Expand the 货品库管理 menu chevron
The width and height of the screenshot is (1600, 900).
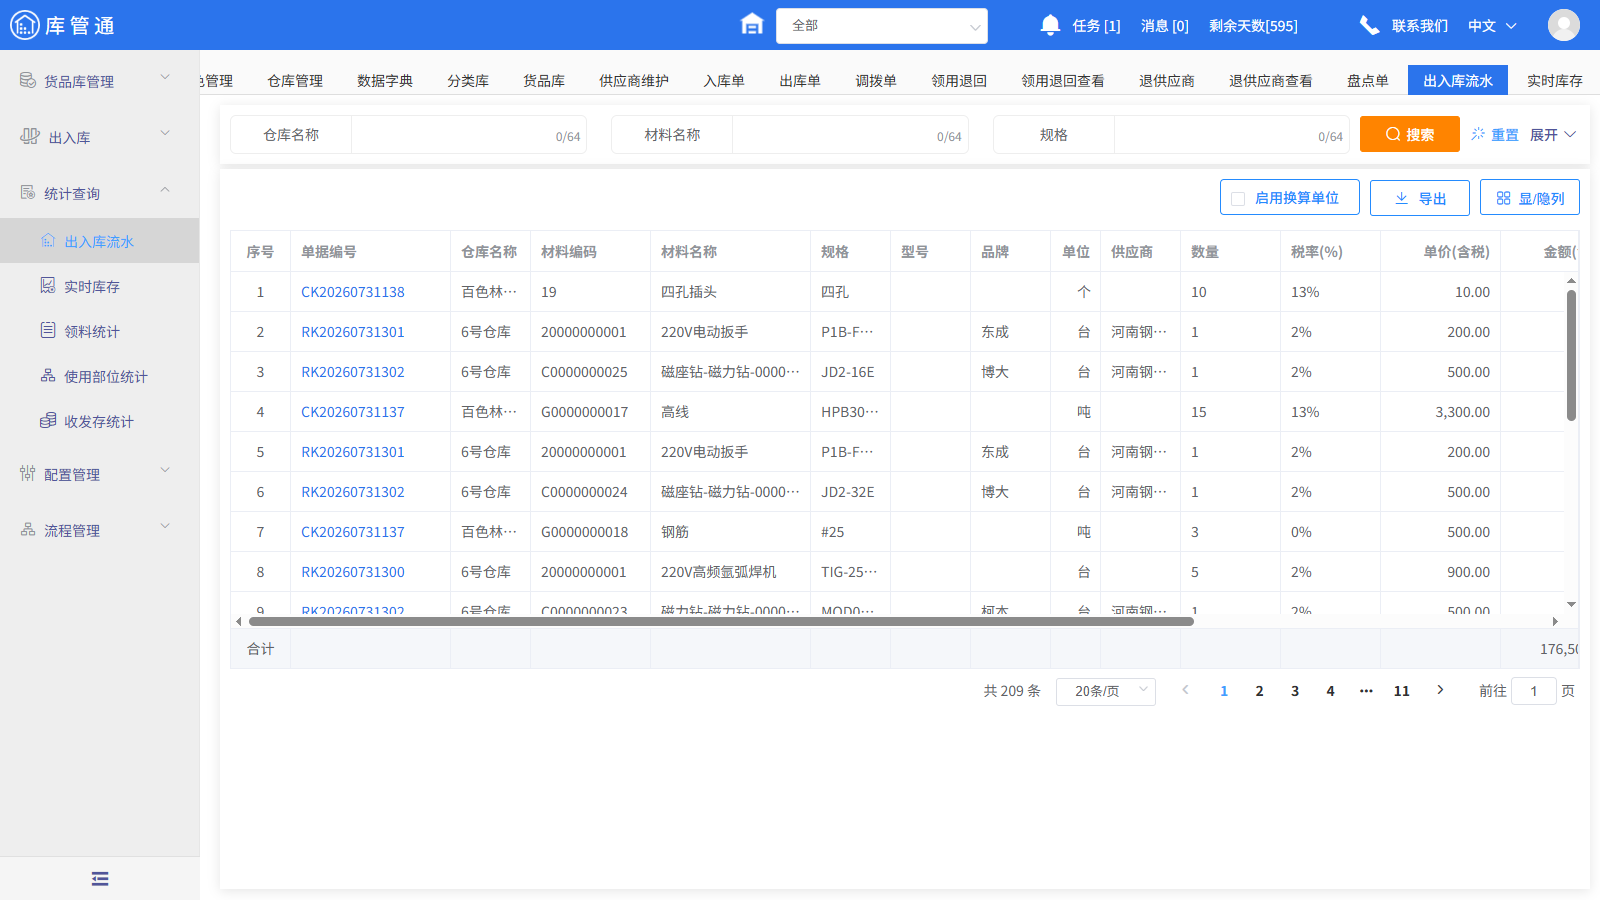pos(165,77)
